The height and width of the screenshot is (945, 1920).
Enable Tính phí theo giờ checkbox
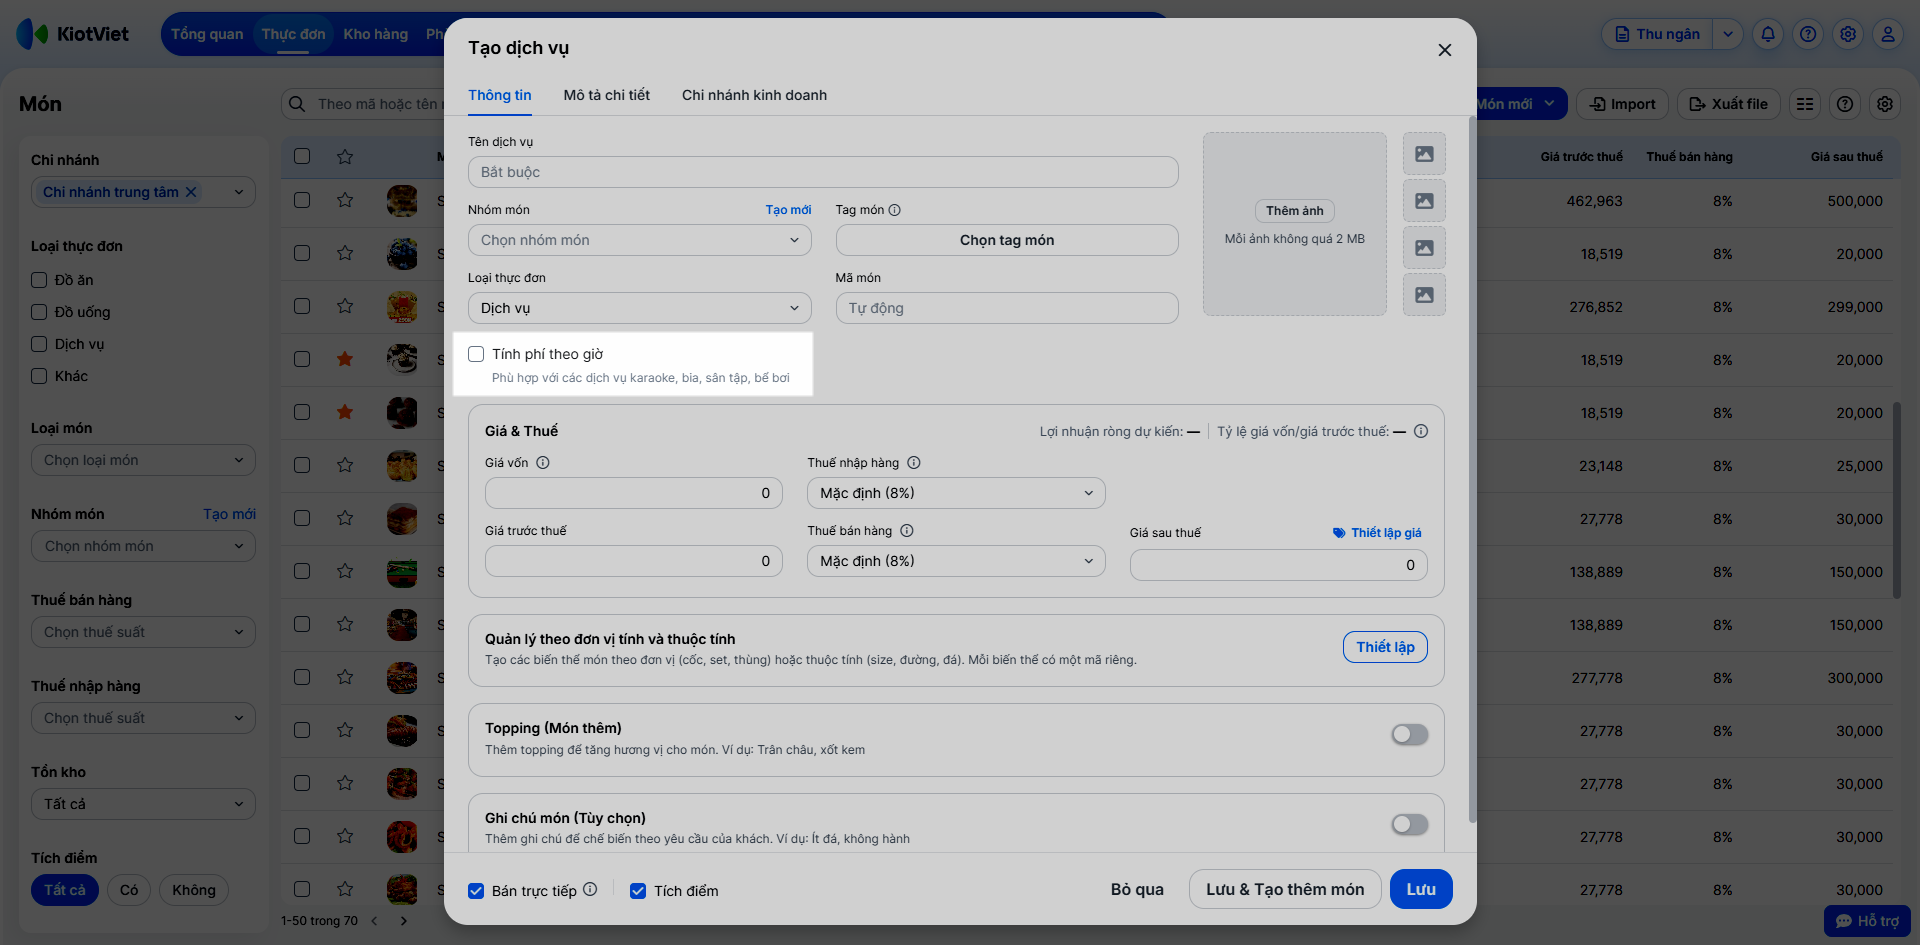[x=476, y=354]
